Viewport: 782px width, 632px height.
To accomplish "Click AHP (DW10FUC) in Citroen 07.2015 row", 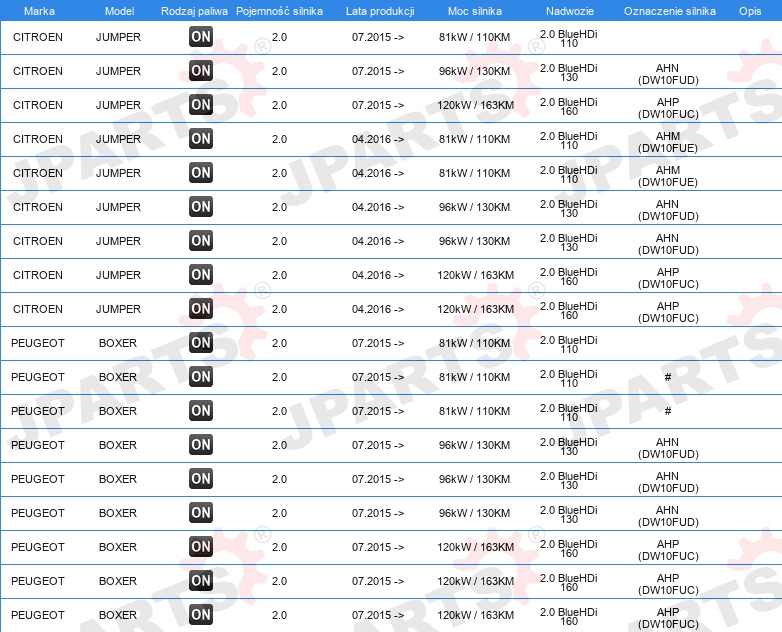I will (668, 108).
